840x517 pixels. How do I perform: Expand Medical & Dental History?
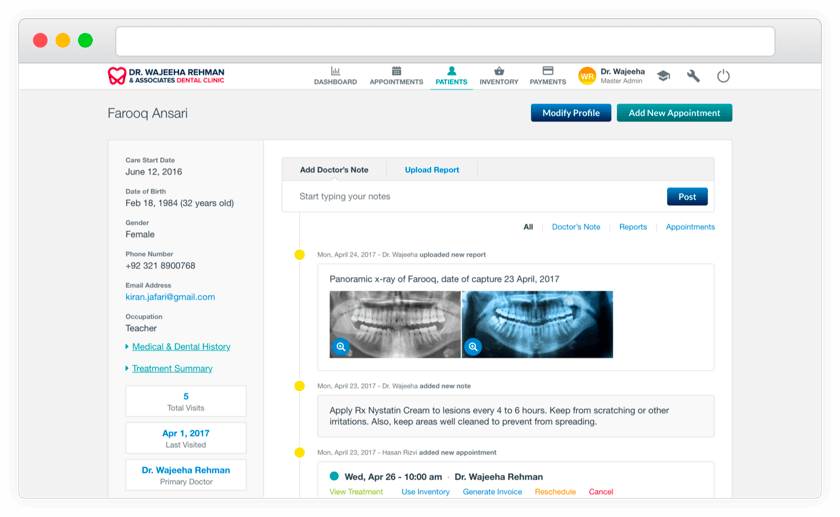click(x=181, y=347)
